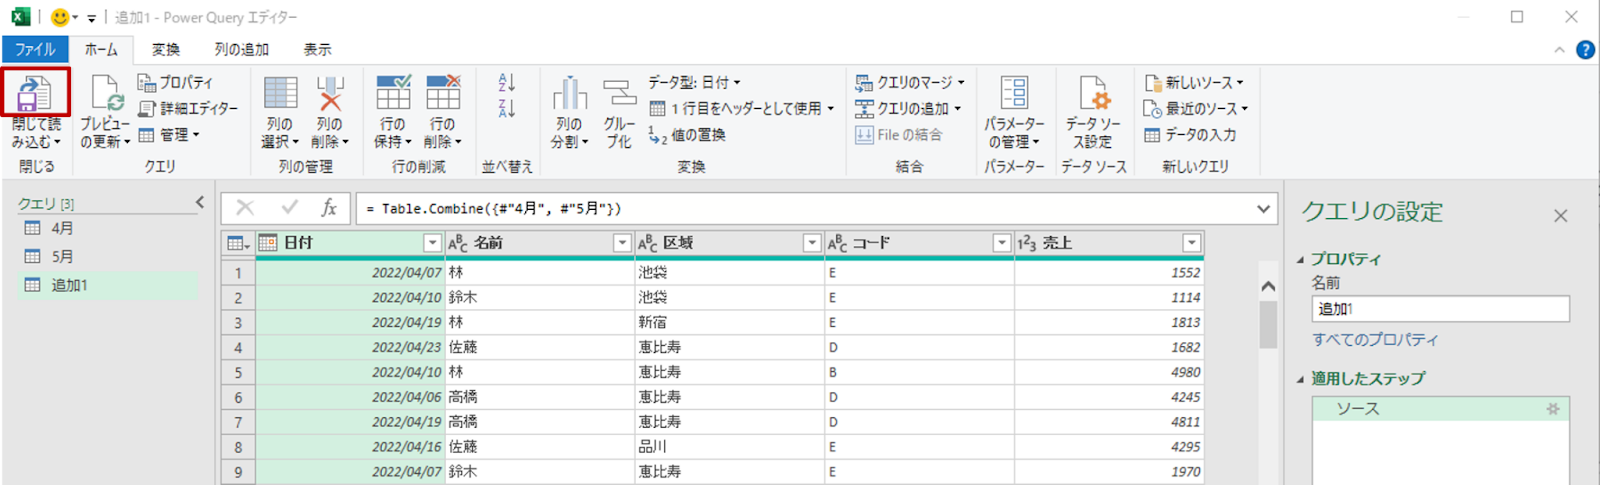Click cell with value 4980
The width and height of the screenshot is (1600, 485).
1109,372
